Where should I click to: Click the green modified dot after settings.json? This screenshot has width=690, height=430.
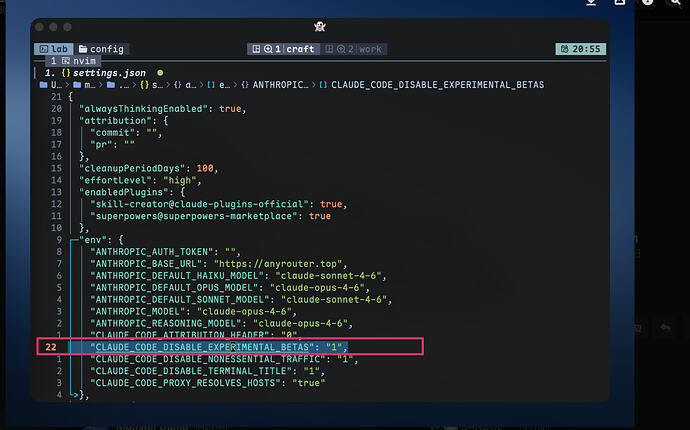coord(160,73)
